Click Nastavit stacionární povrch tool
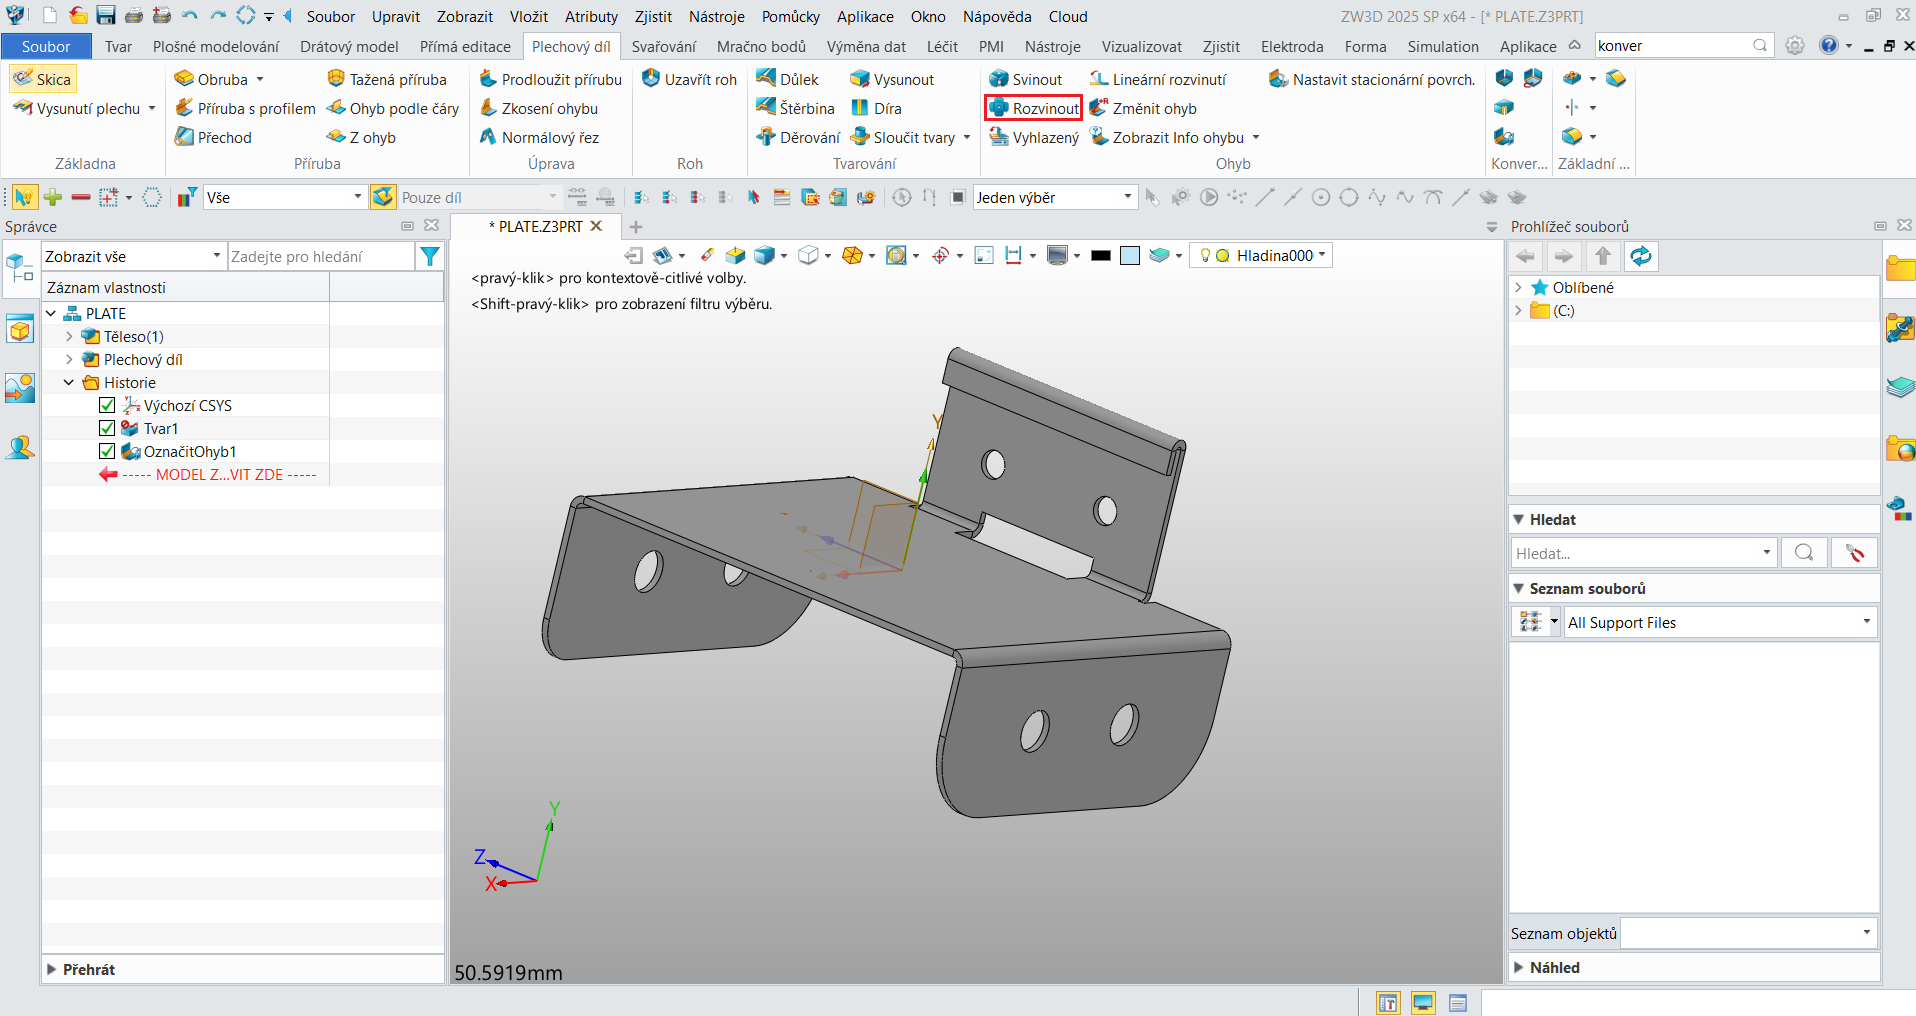 click(x=1372, y=79)
